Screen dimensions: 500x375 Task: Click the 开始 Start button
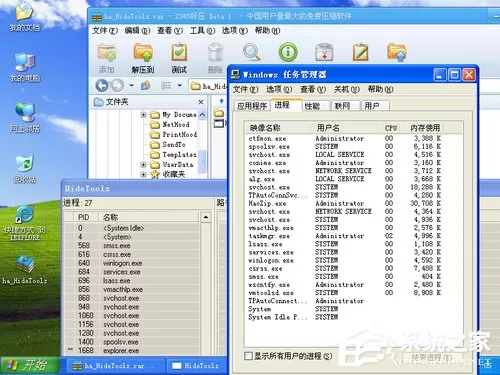click(x=30, y=365)
